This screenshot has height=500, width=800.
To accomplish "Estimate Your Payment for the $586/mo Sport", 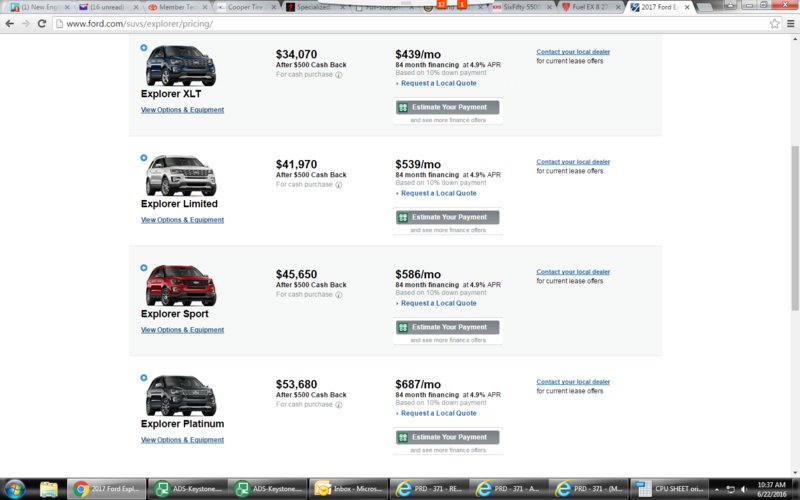I will (x=447, y=327).
